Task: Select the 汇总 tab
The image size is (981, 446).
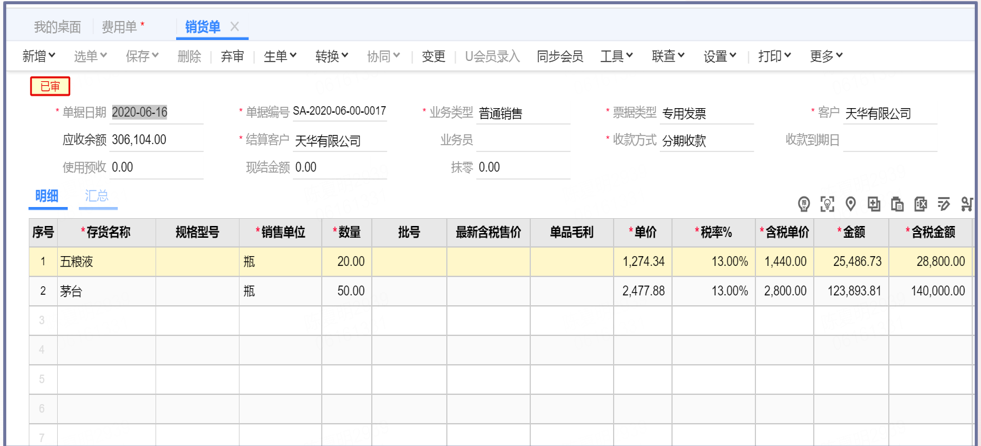Action: (97, 196)
